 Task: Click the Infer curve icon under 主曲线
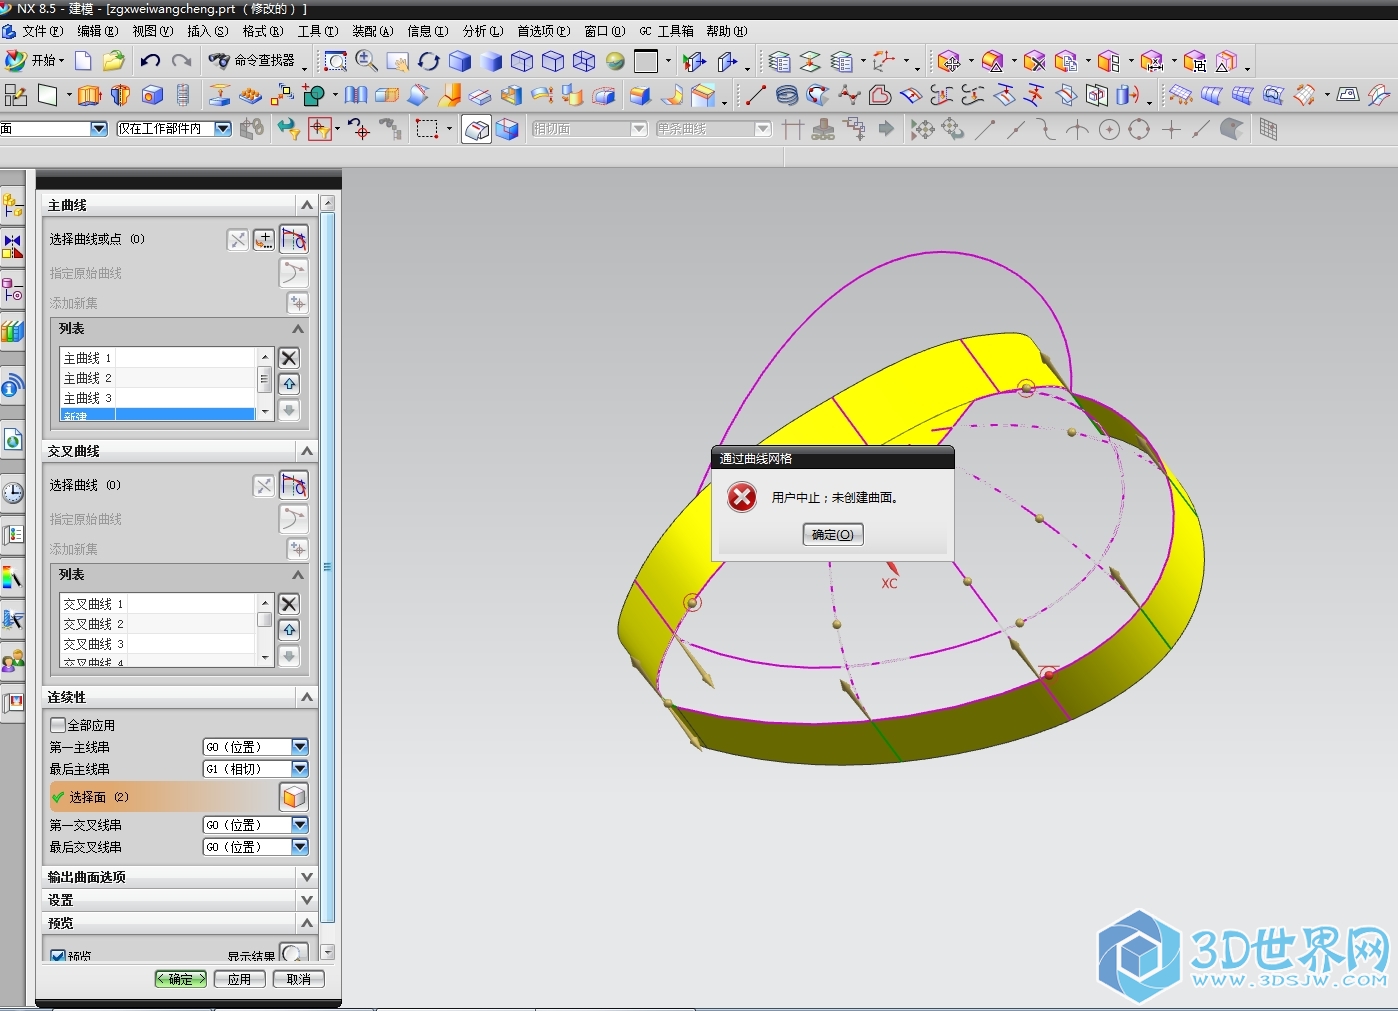pyautogui.click(x=294, y=239)
